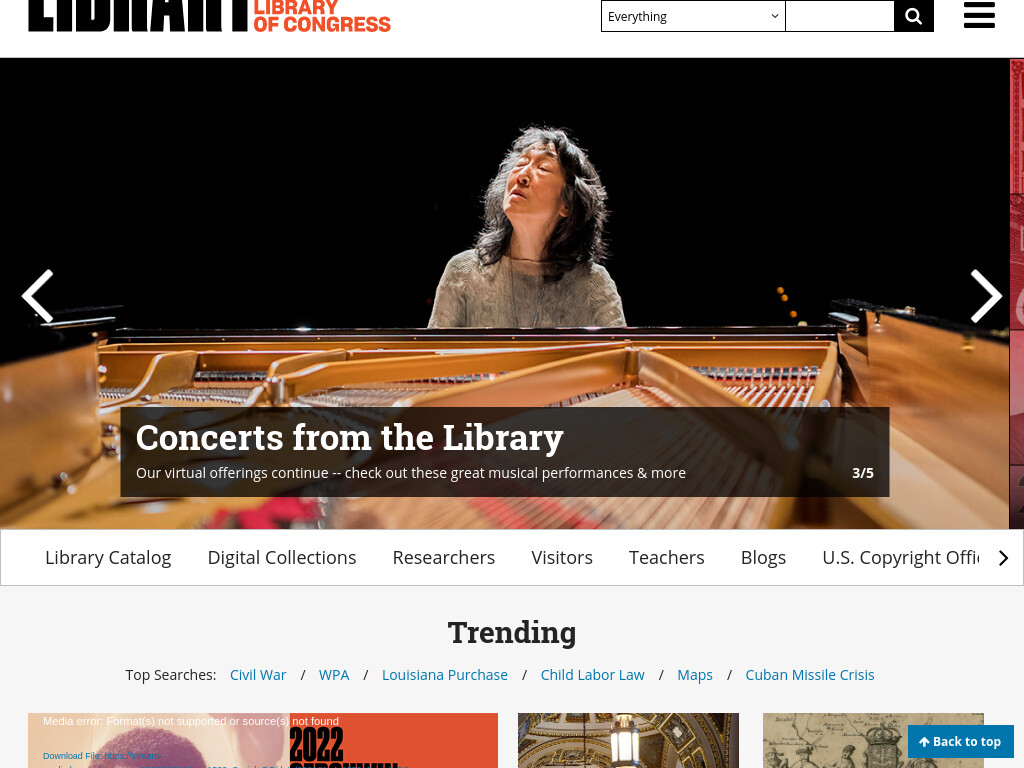Search the trending topic Civil War
This screenshot has width=1024, height=768.
[258, 675]
